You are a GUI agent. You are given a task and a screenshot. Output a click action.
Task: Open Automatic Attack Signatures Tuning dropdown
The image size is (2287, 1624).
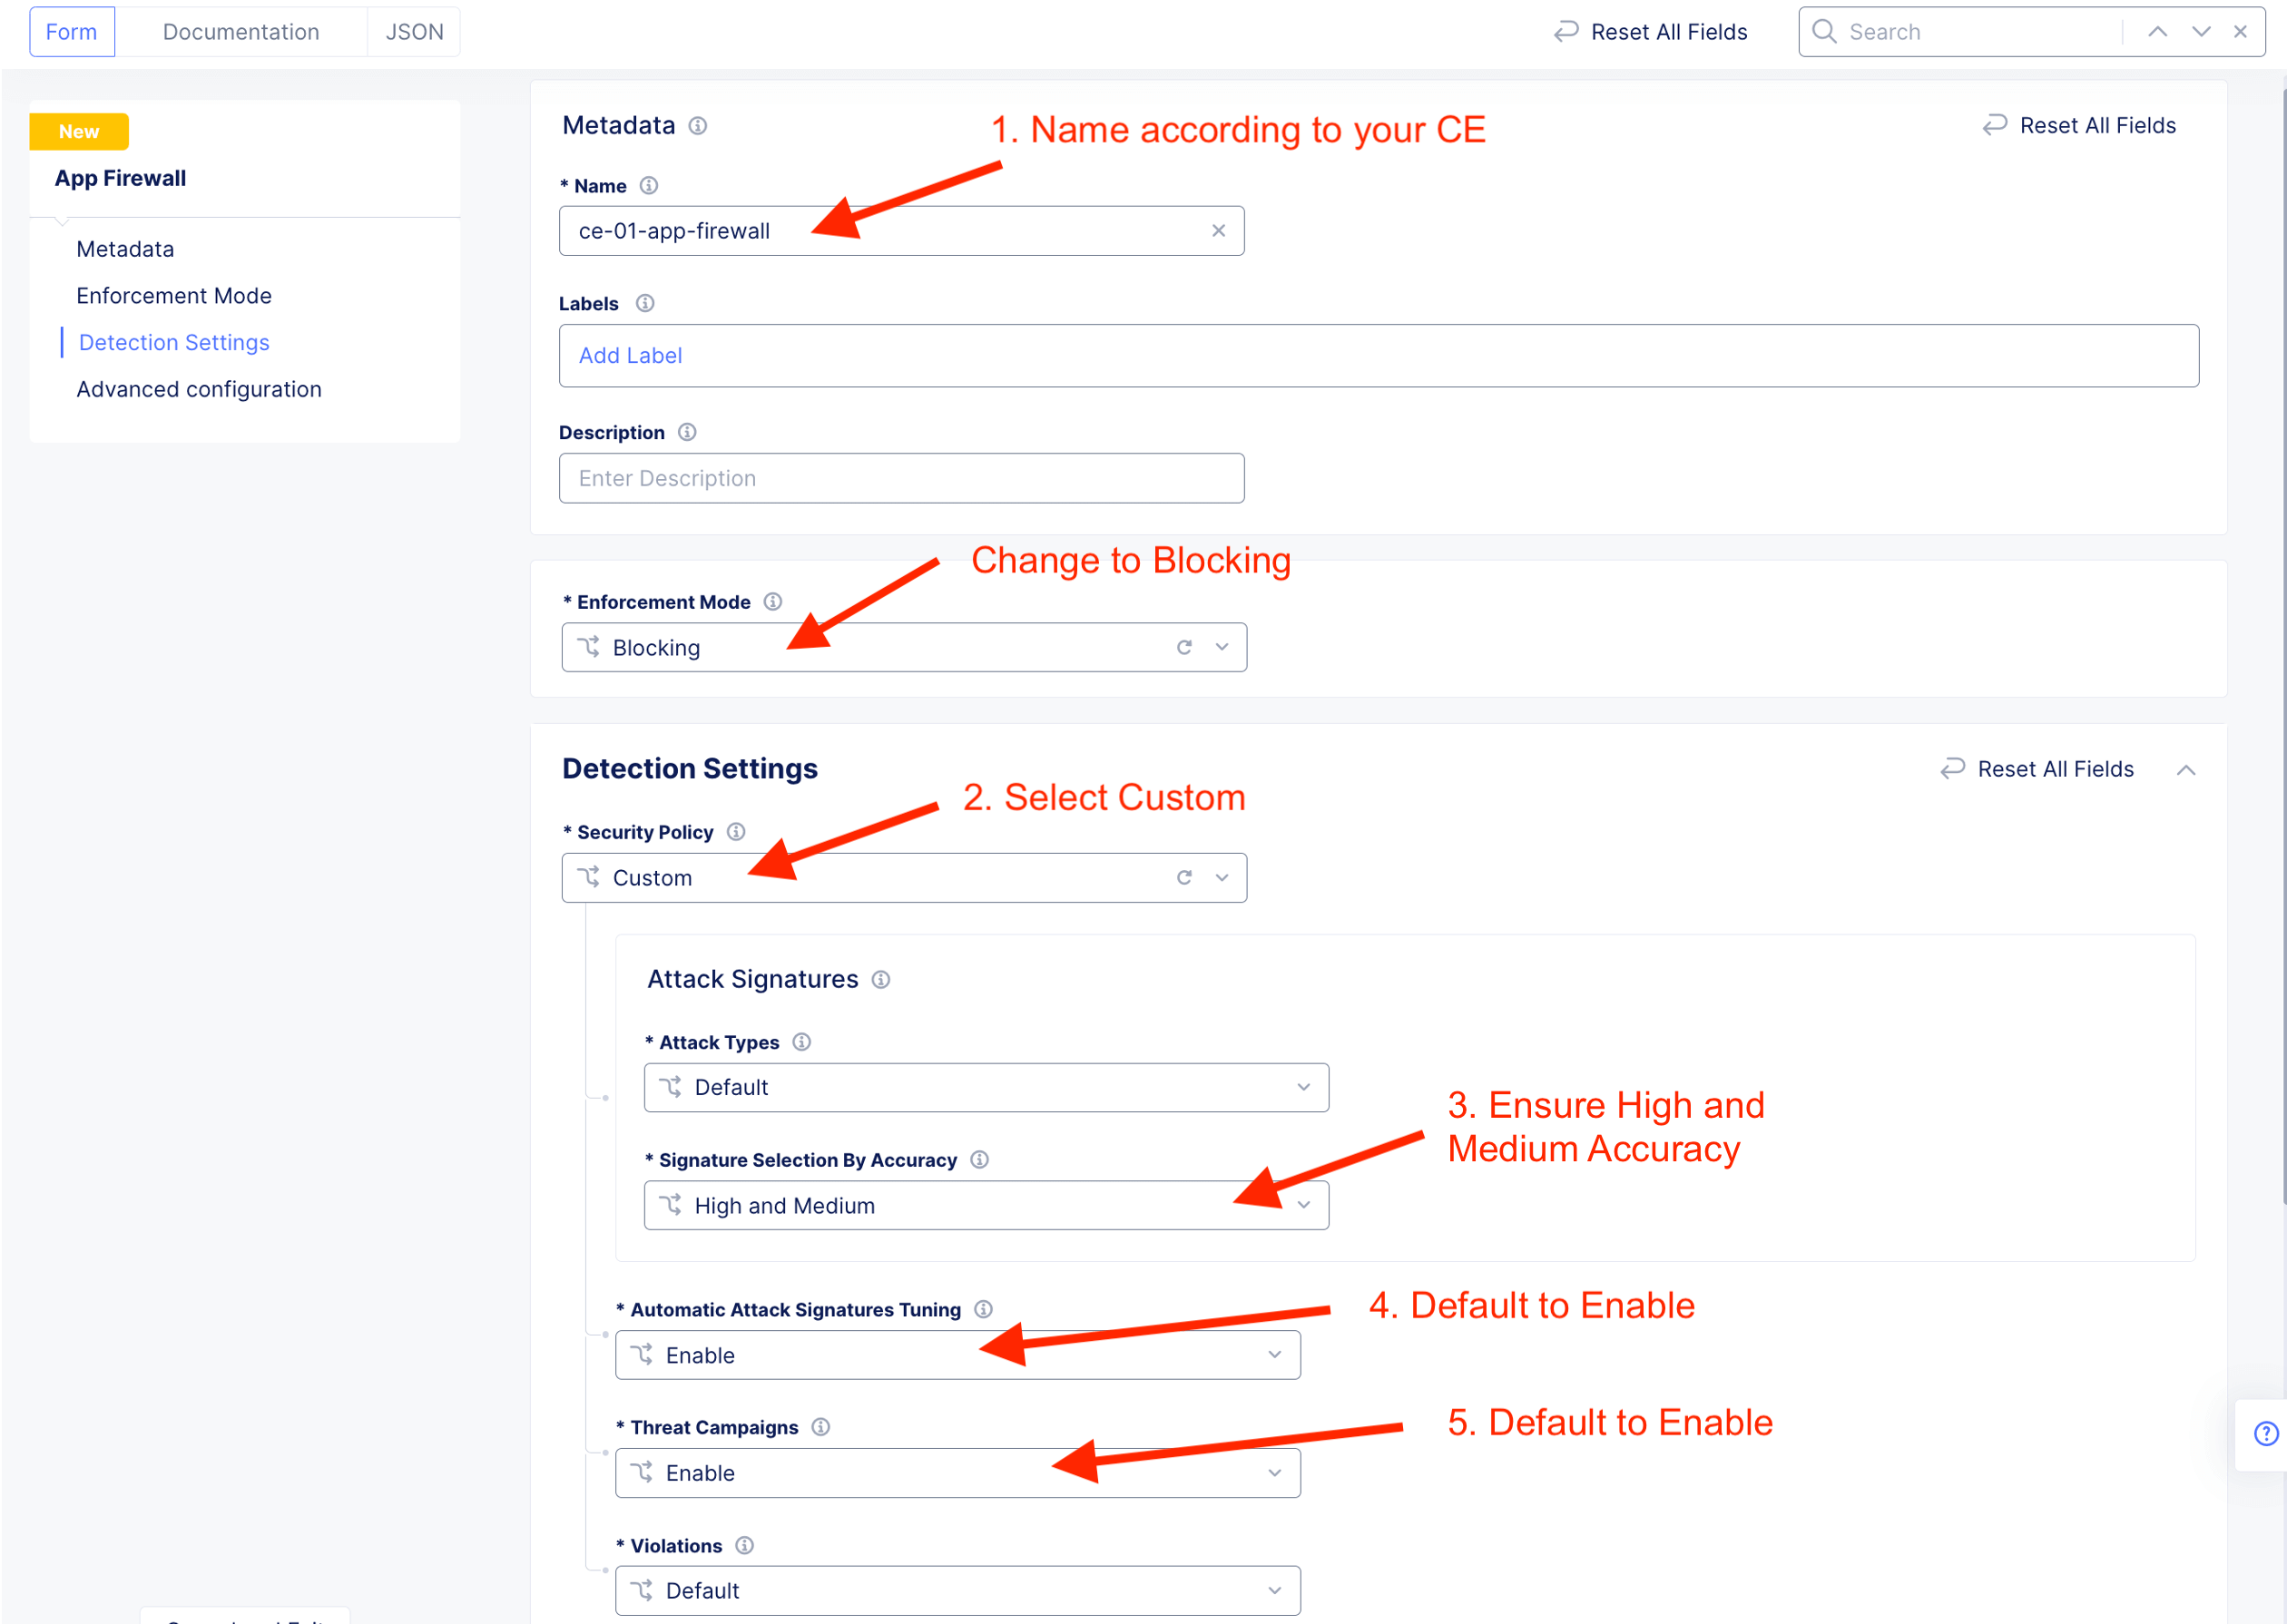[1274, 1355]
